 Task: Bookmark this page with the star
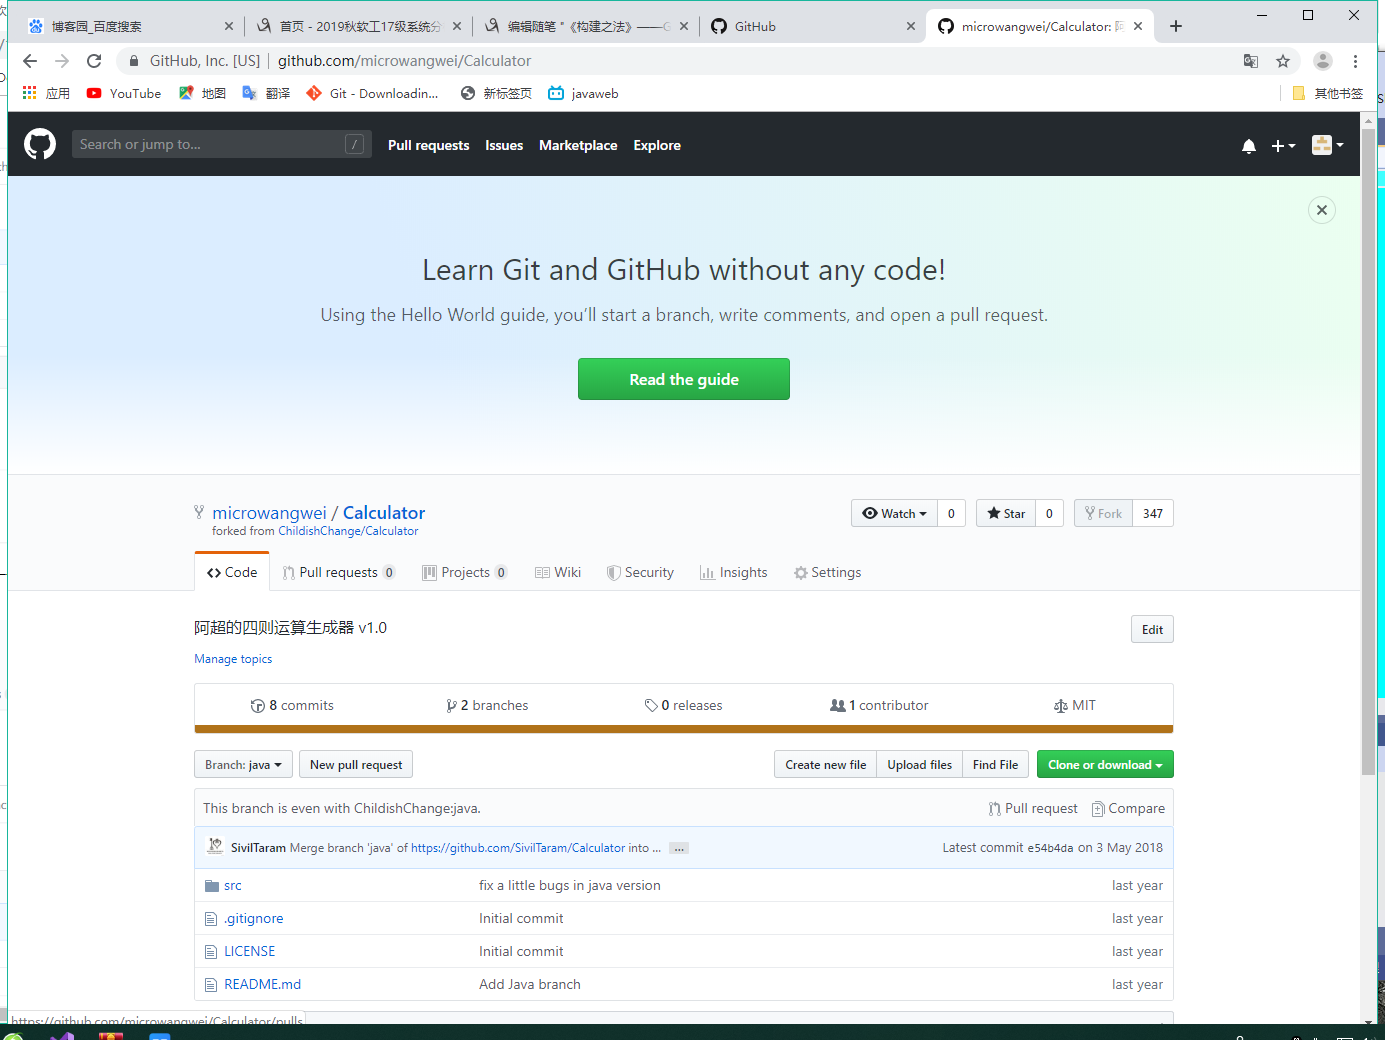pos(1283,61)
